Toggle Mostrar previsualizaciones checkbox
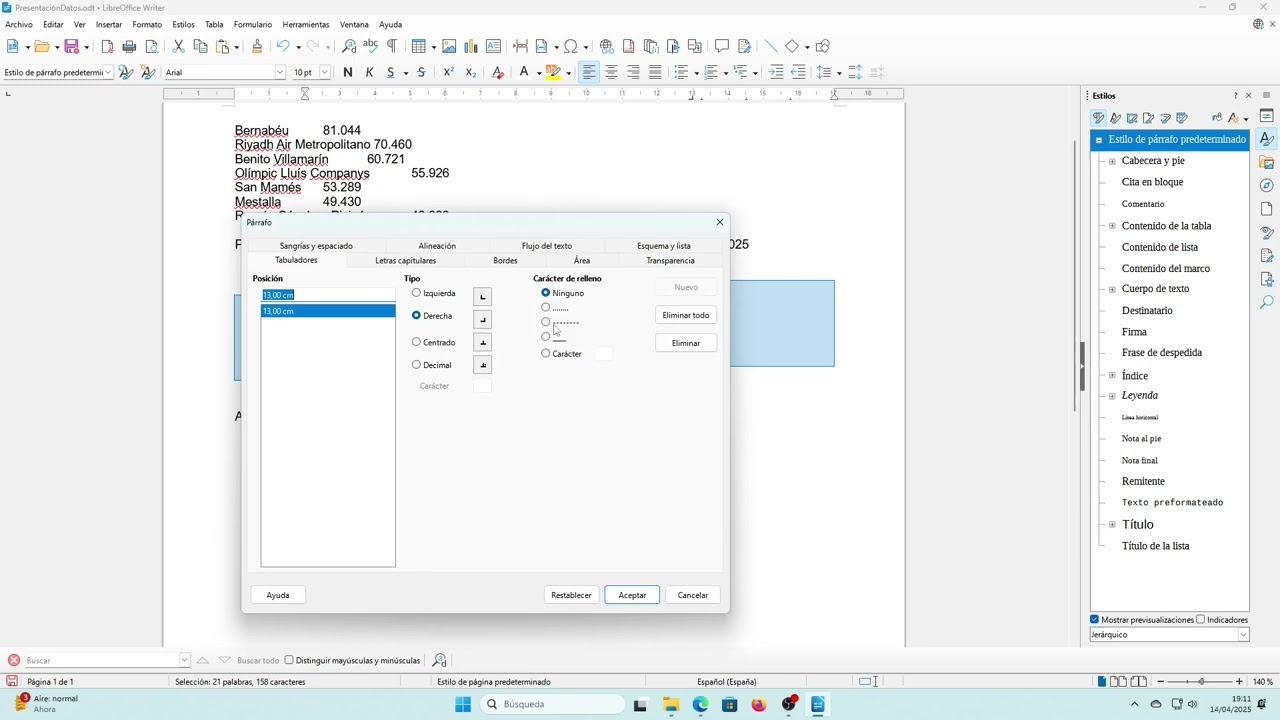Viewport: 1280px width, 720px height. [1095, 619]
